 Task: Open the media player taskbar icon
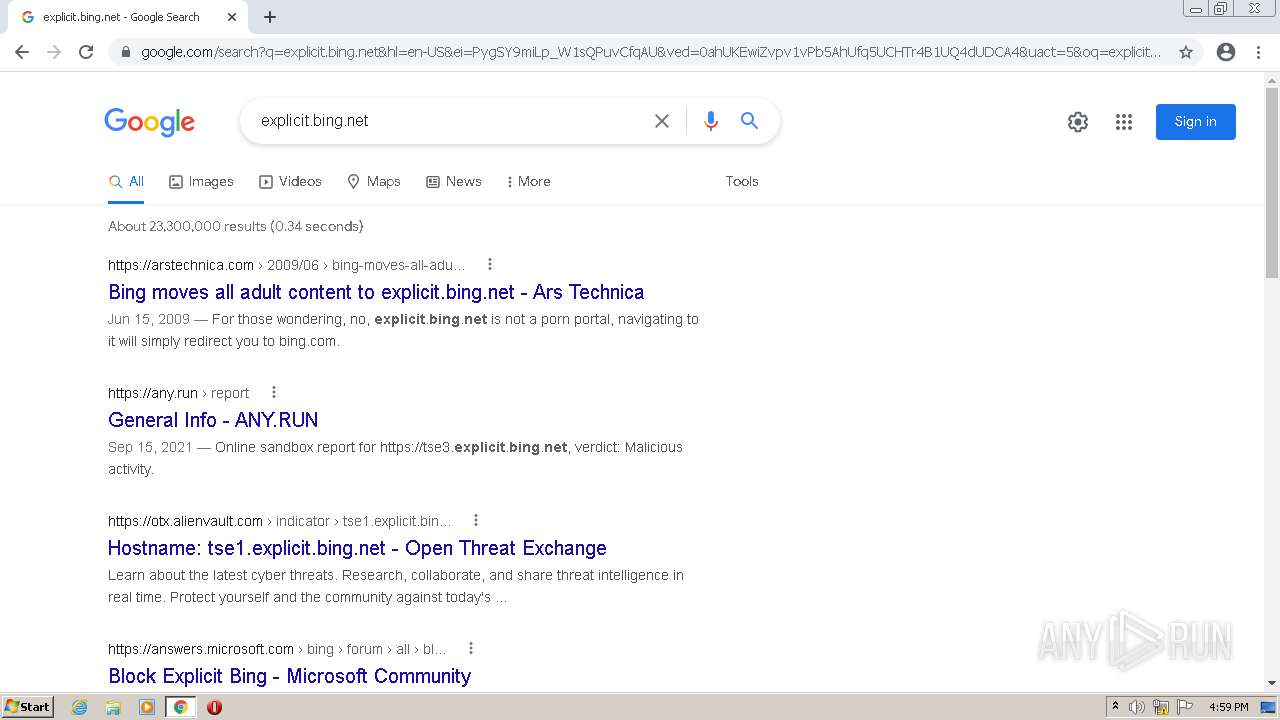147,707
